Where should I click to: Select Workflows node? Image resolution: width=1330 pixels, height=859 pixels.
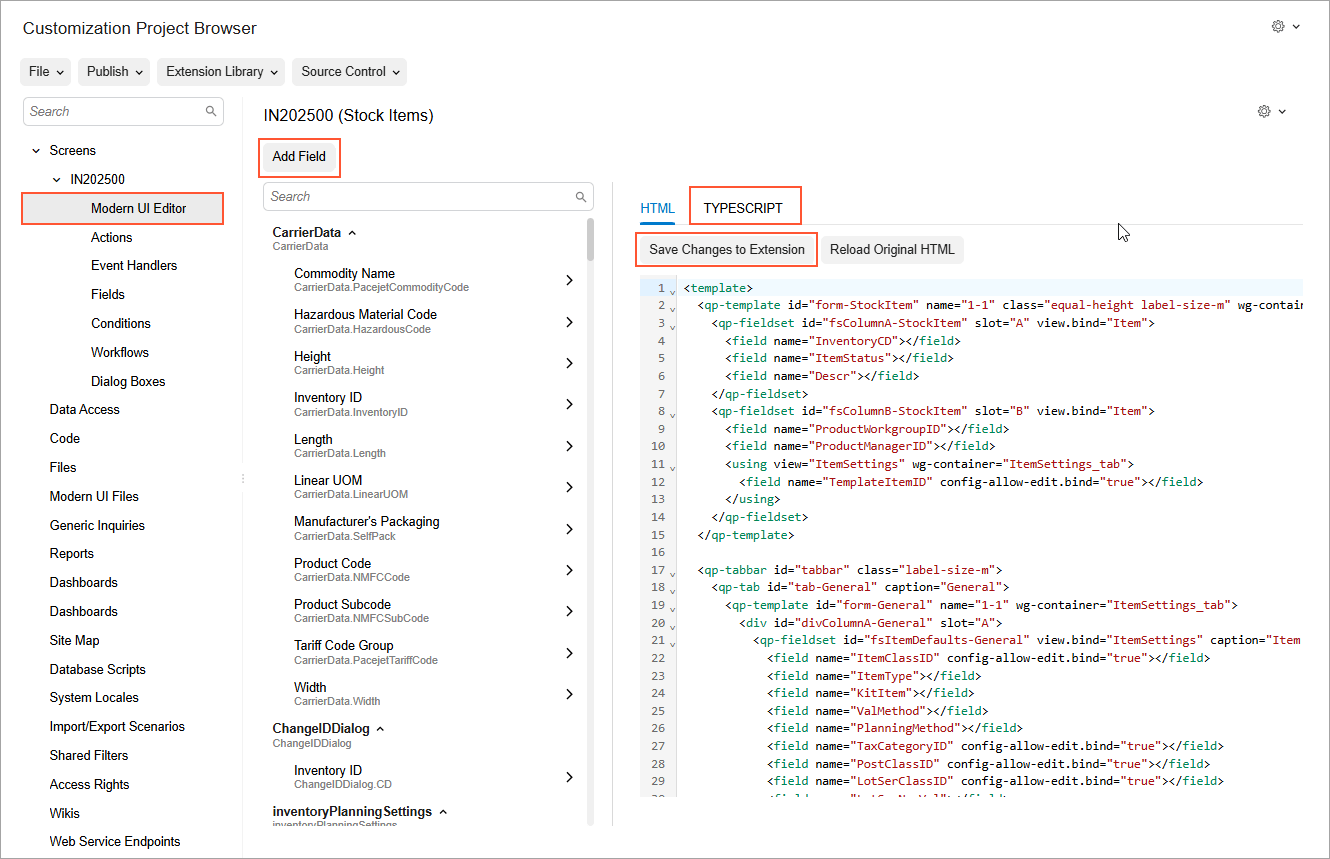tap(120, 353)
